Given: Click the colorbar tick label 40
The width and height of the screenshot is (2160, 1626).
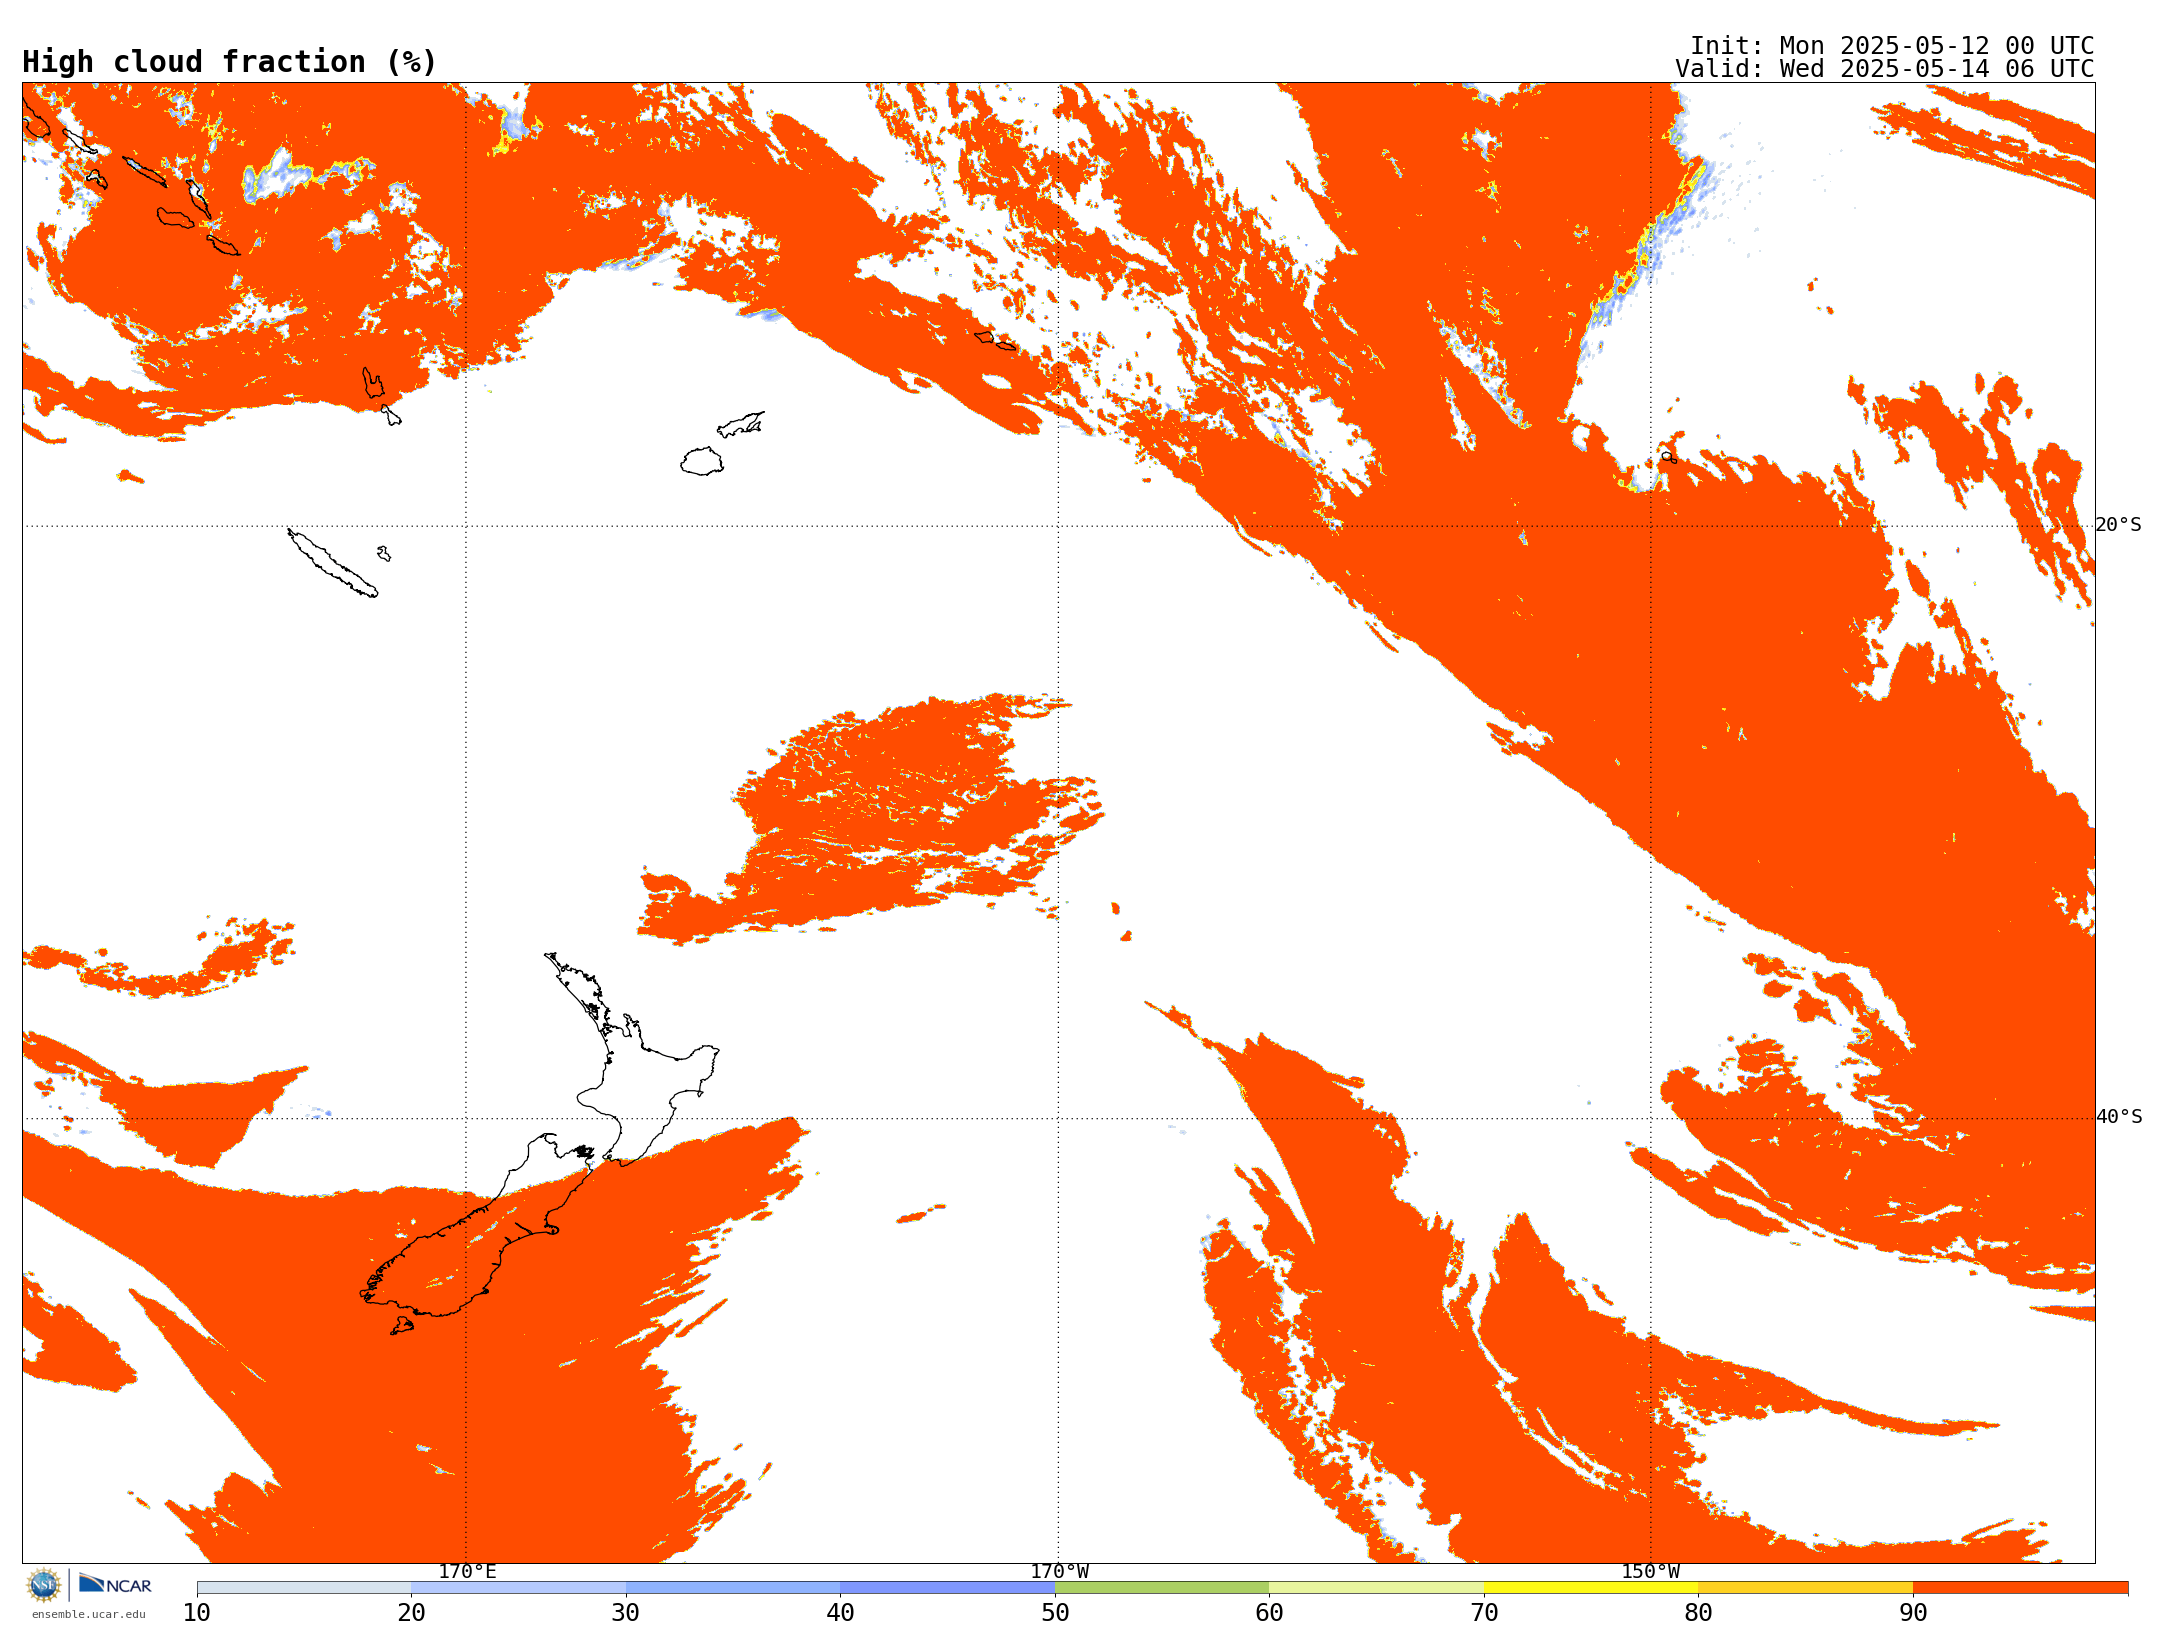Looking at the screenshot, I should tap(840, 1612).
